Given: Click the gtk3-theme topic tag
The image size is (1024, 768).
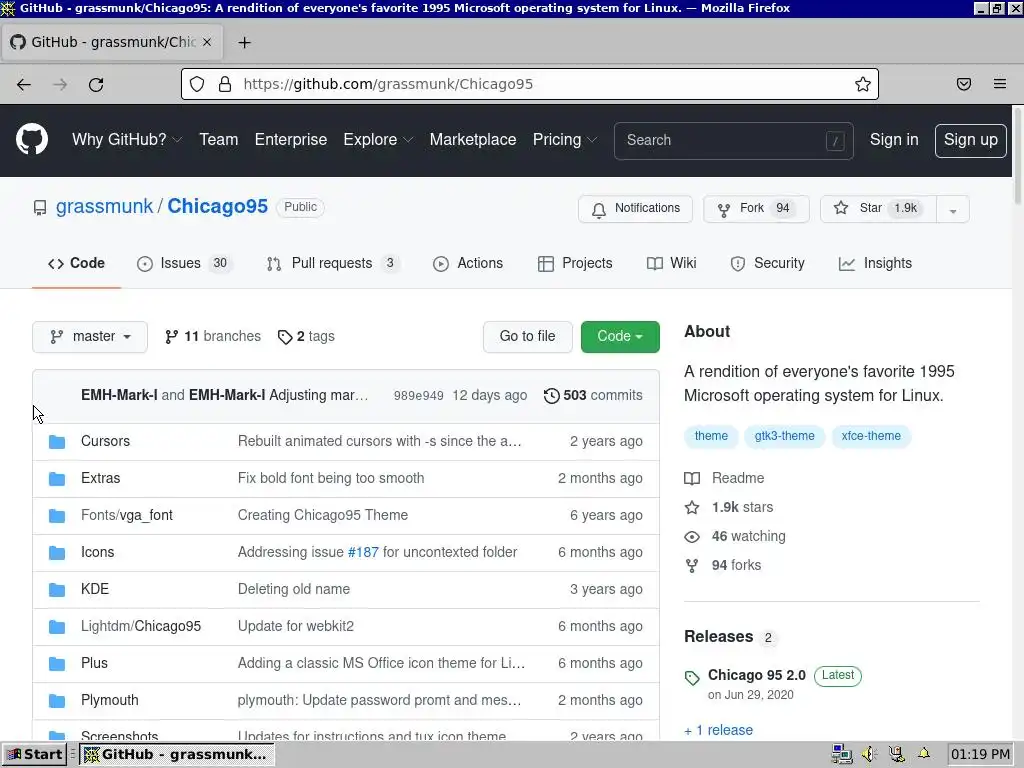Looking at the screenshot, I should [x=784, y=436].
